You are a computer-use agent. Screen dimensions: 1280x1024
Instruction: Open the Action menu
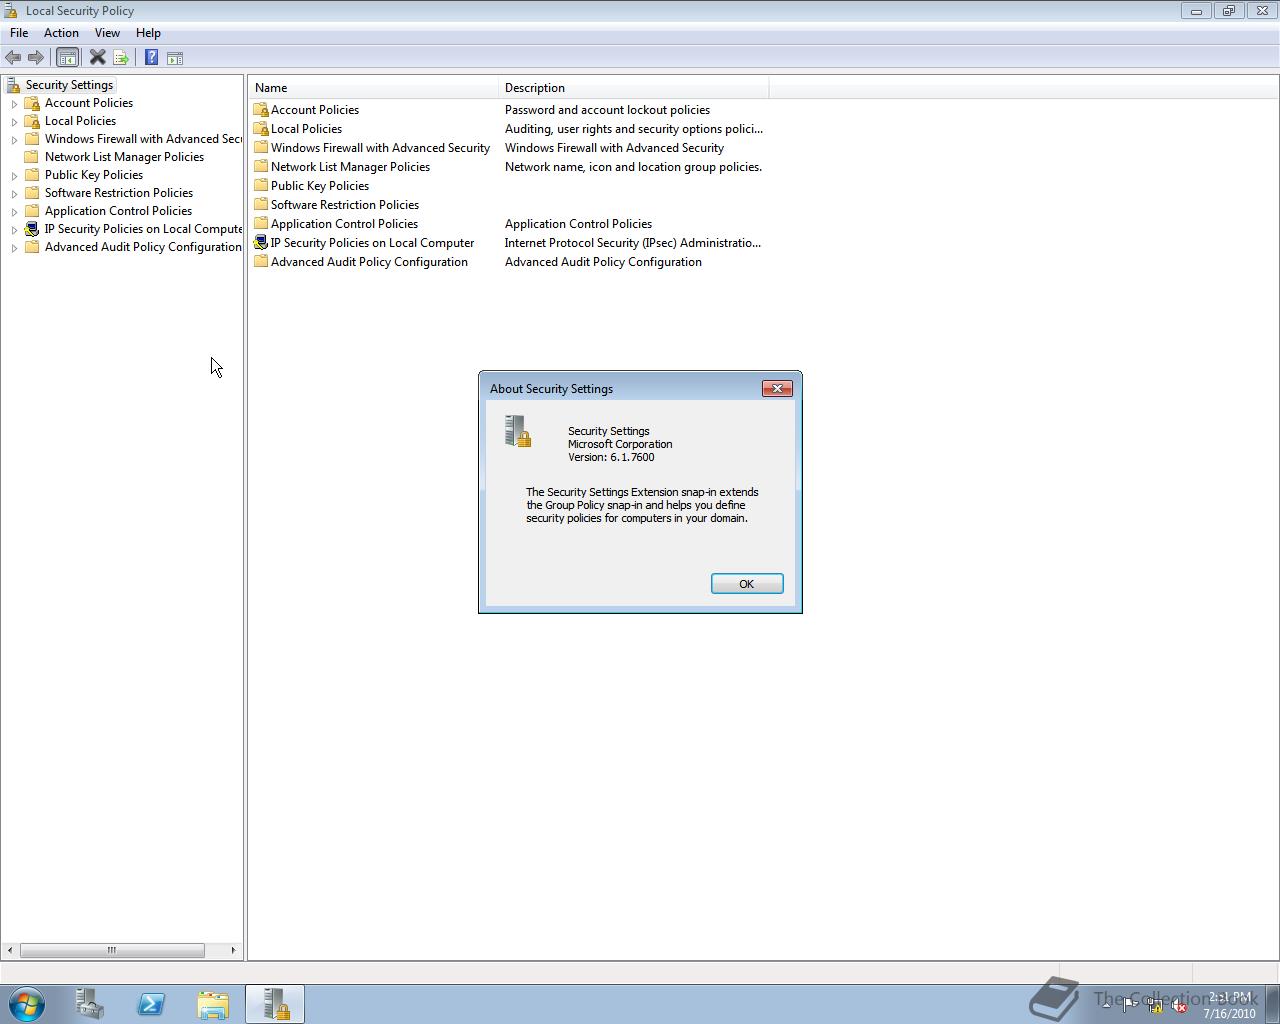(61, 33)
